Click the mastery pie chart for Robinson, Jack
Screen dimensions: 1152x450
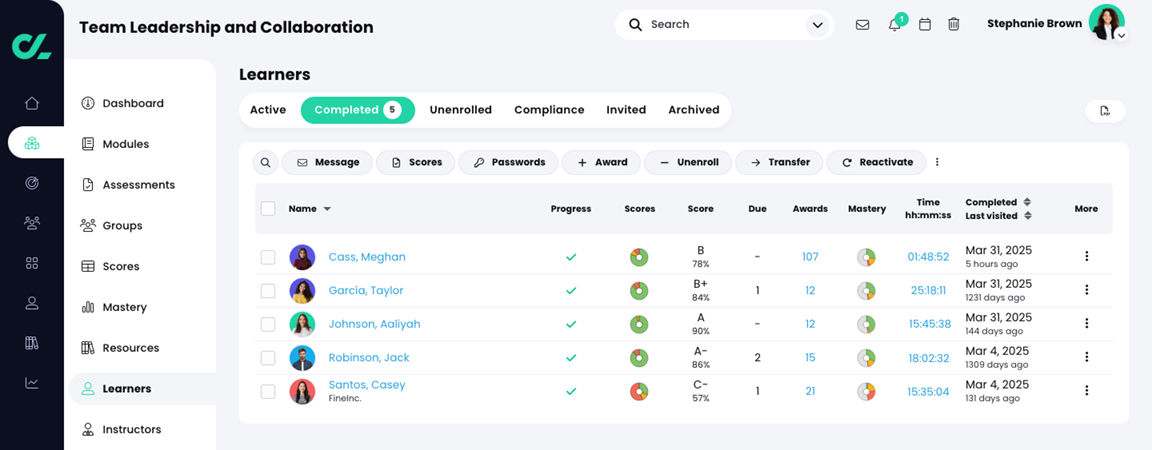(866, 358)
